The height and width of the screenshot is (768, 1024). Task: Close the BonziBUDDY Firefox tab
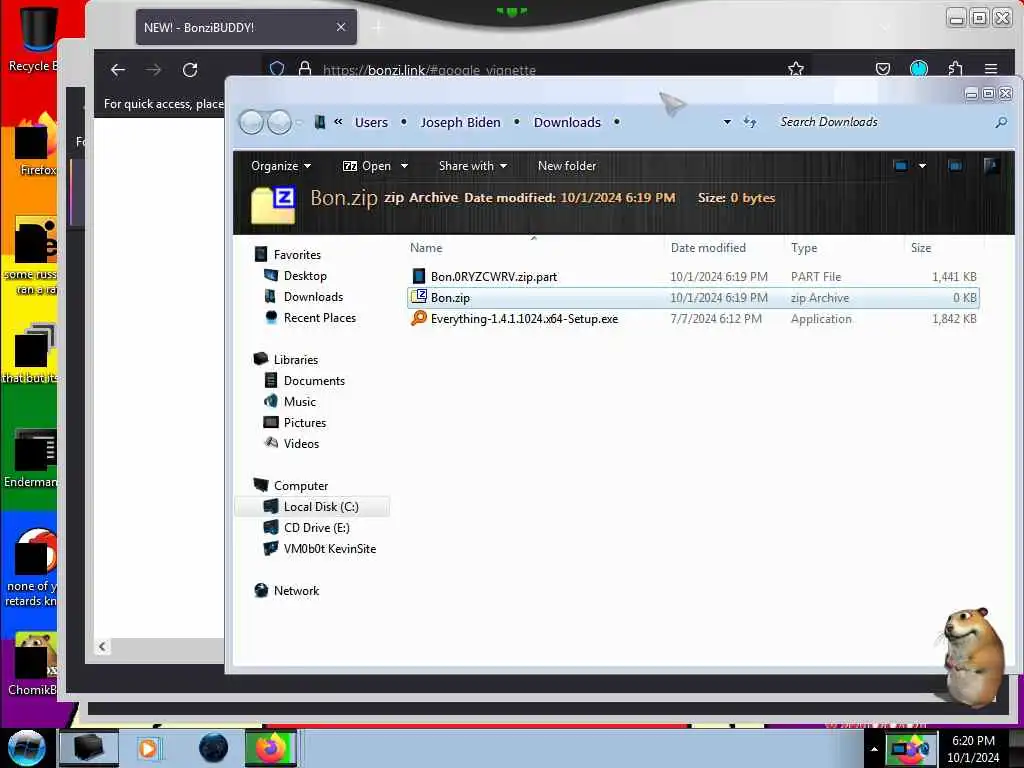(x=341, y=27)
